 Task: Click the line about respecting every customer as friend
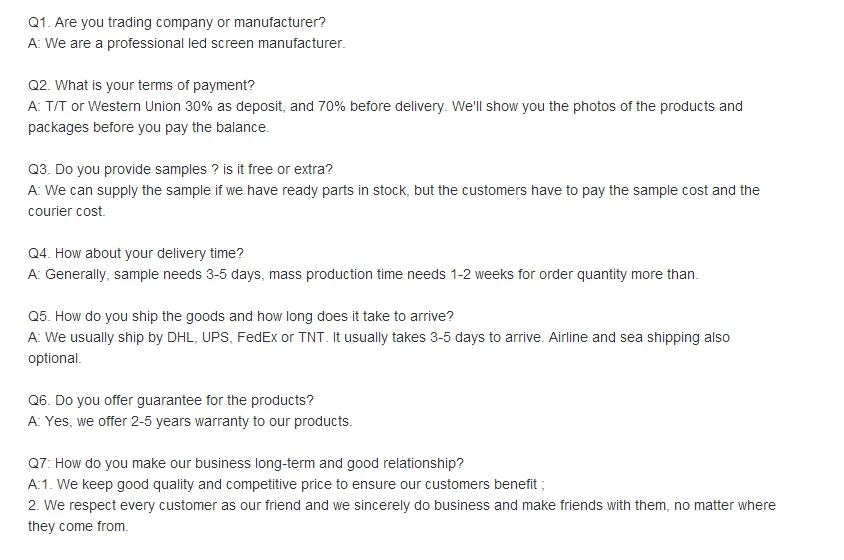(x=402, y=506)
